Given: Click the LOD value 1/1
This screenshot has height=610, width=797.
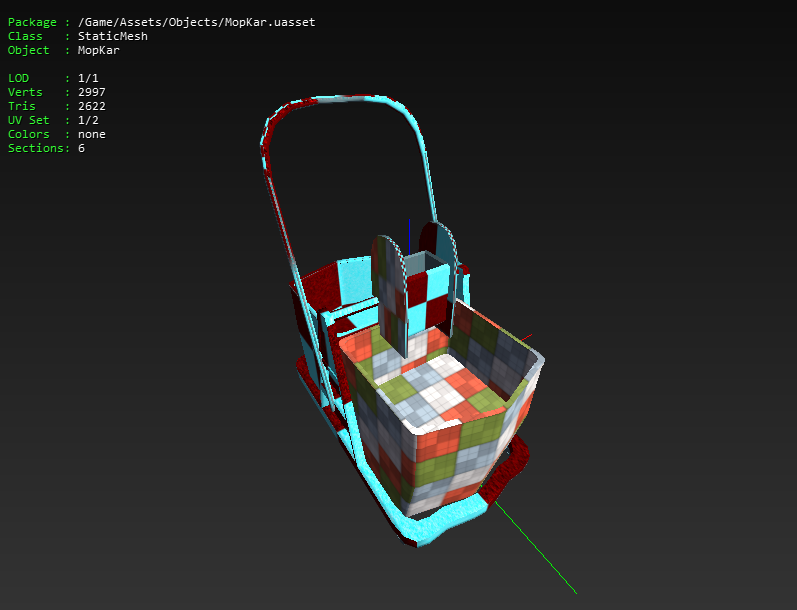Looking at the screenshot, I should click(88, 78).
